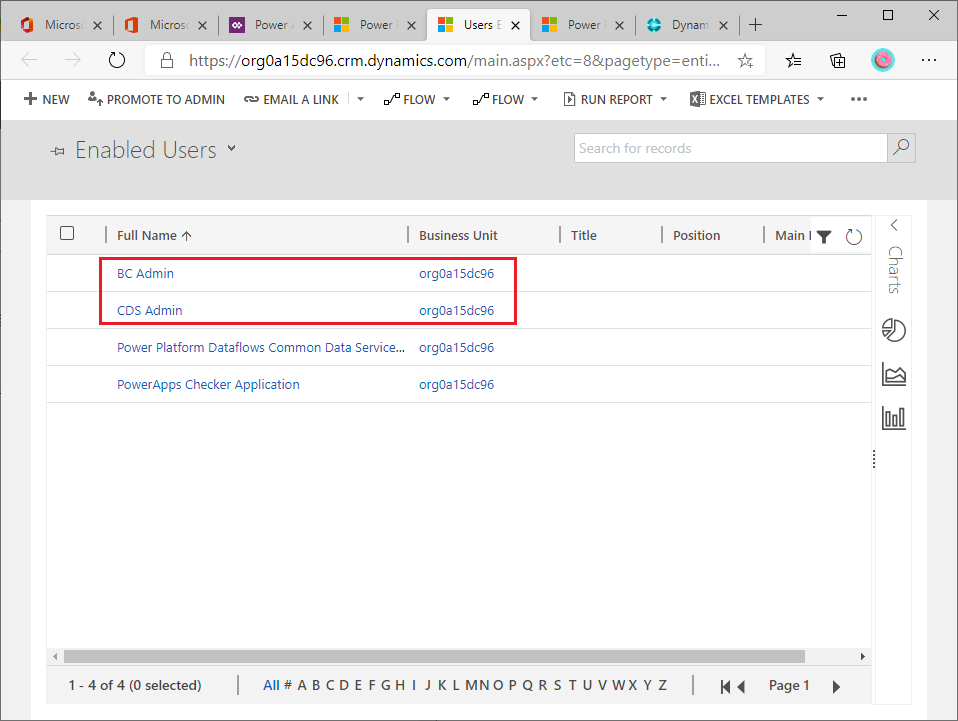Open the RUN REPORT dropdown

pyautogui.click(x=615, y=99)
